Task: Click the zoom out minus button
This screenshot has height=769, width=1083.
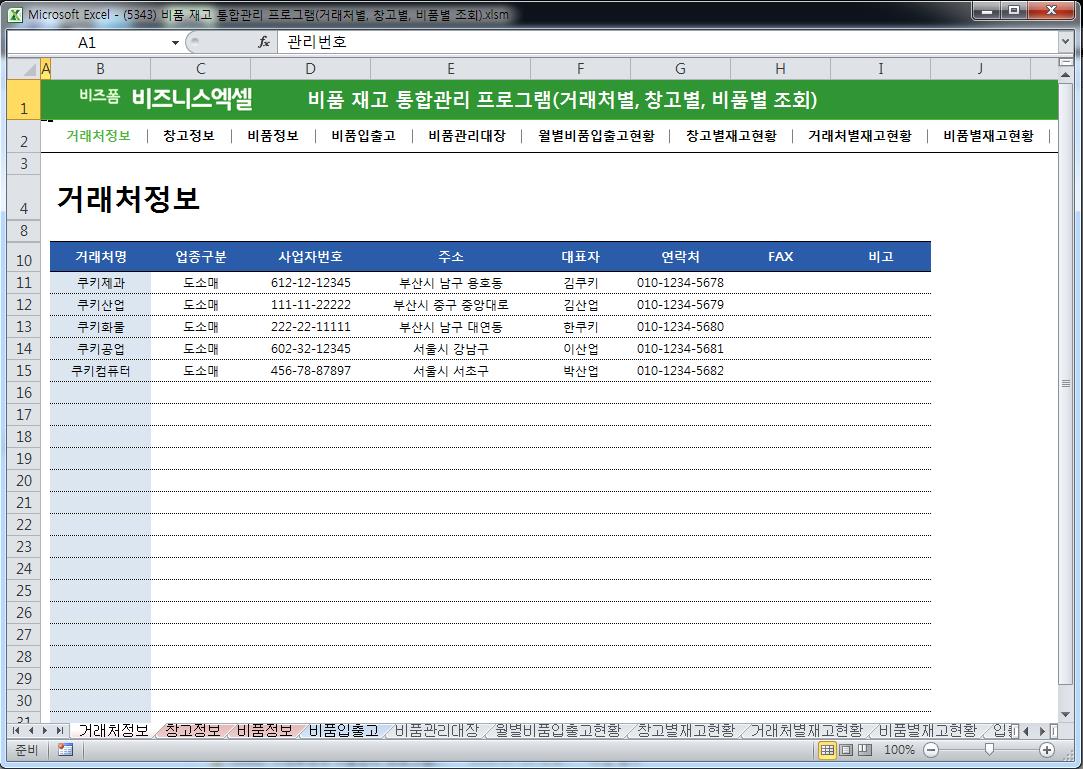Action: 931,750
